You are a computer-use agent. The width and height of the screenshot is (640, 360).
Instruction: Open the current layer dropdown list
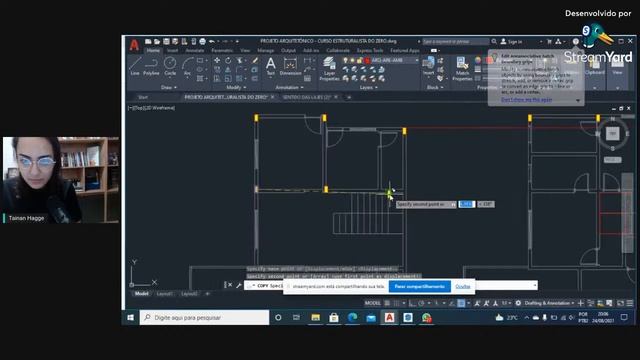pos(416,60)
